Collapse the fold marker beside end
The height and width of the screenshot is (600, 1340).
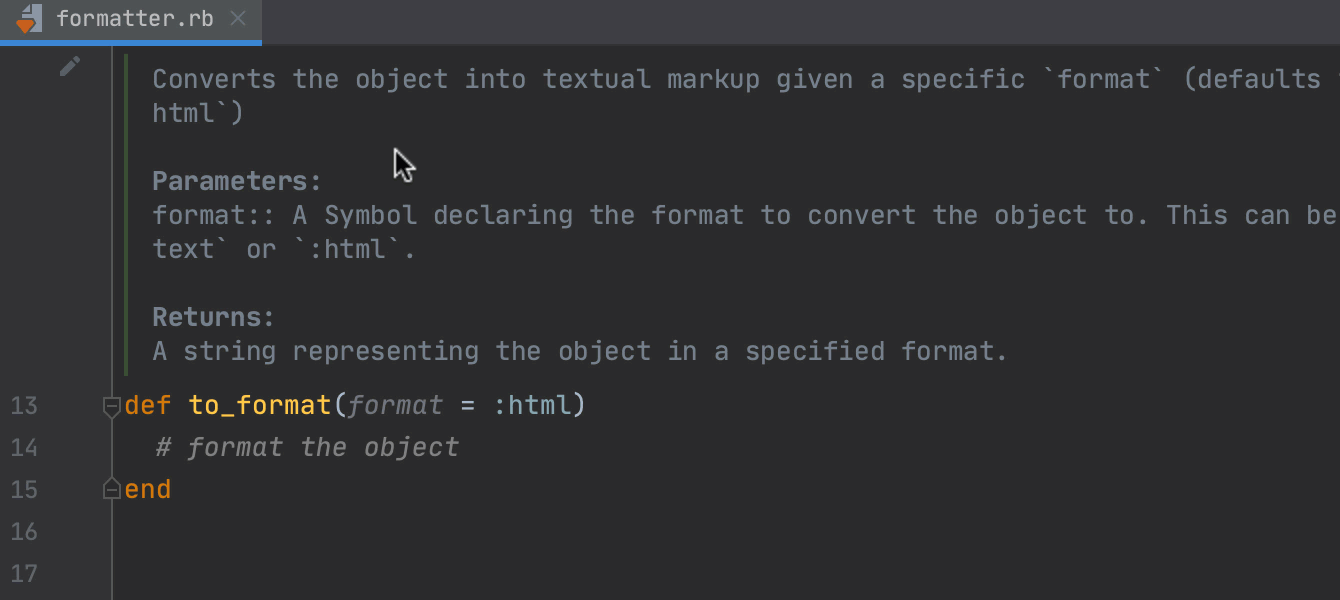pyautogui.click(x=112, y=489)
